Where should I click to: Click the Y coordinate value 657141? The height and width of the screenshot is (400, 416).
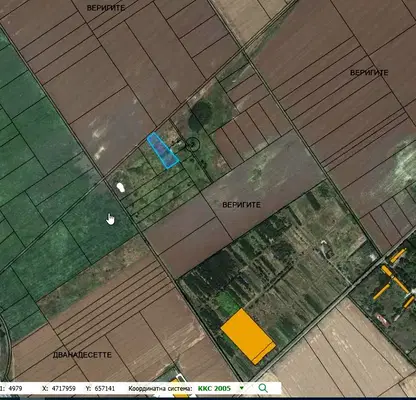coord(105,388)
